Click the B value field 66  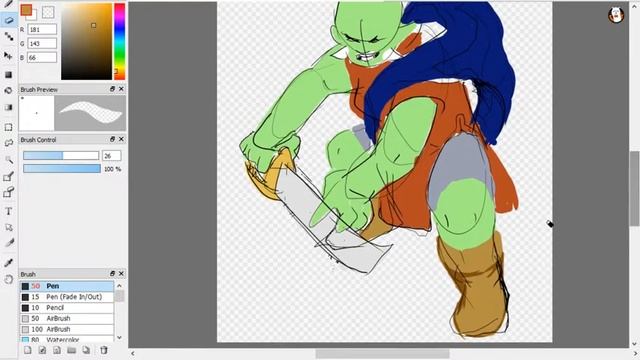pos(42,58)
